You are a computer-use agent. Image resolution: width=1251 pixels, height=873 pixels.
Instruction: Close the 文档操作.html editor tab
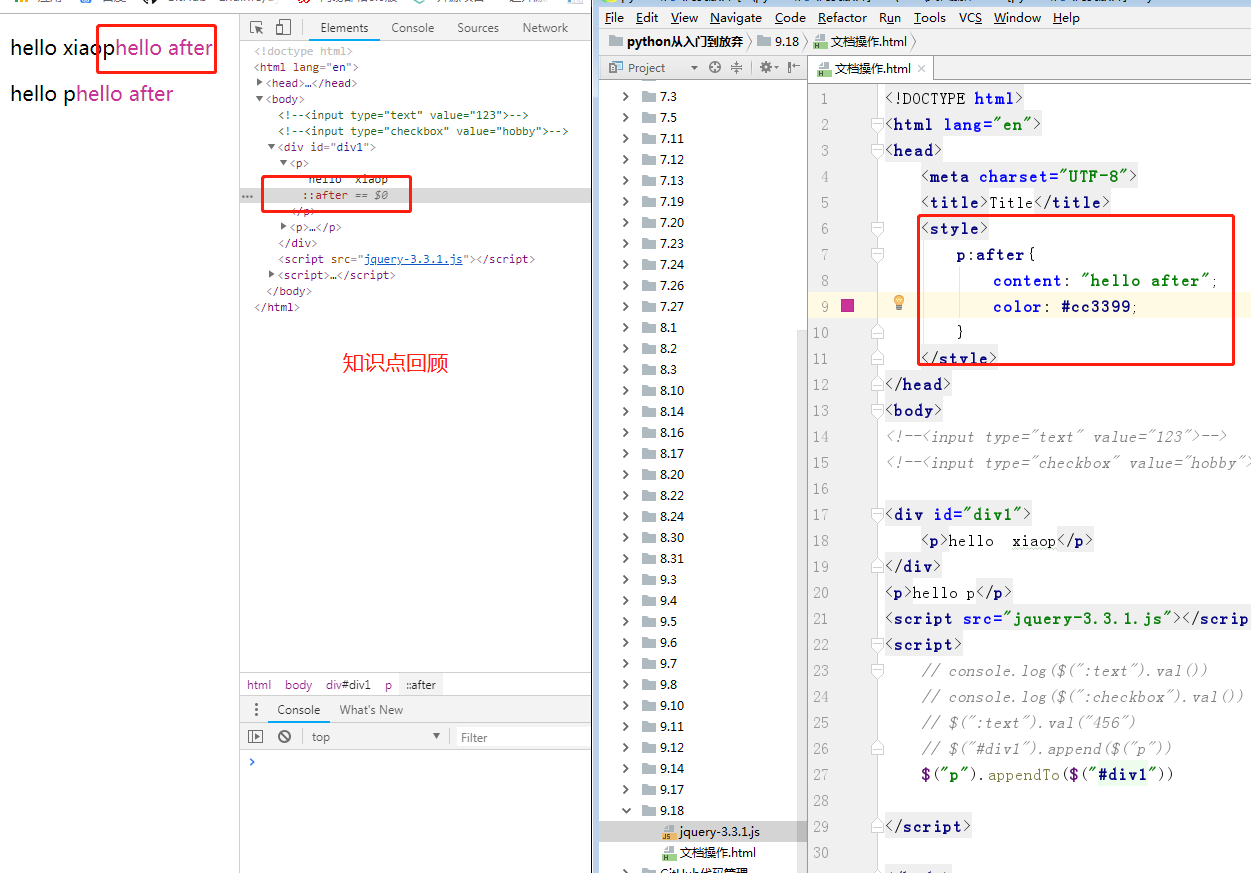point(922,69)
